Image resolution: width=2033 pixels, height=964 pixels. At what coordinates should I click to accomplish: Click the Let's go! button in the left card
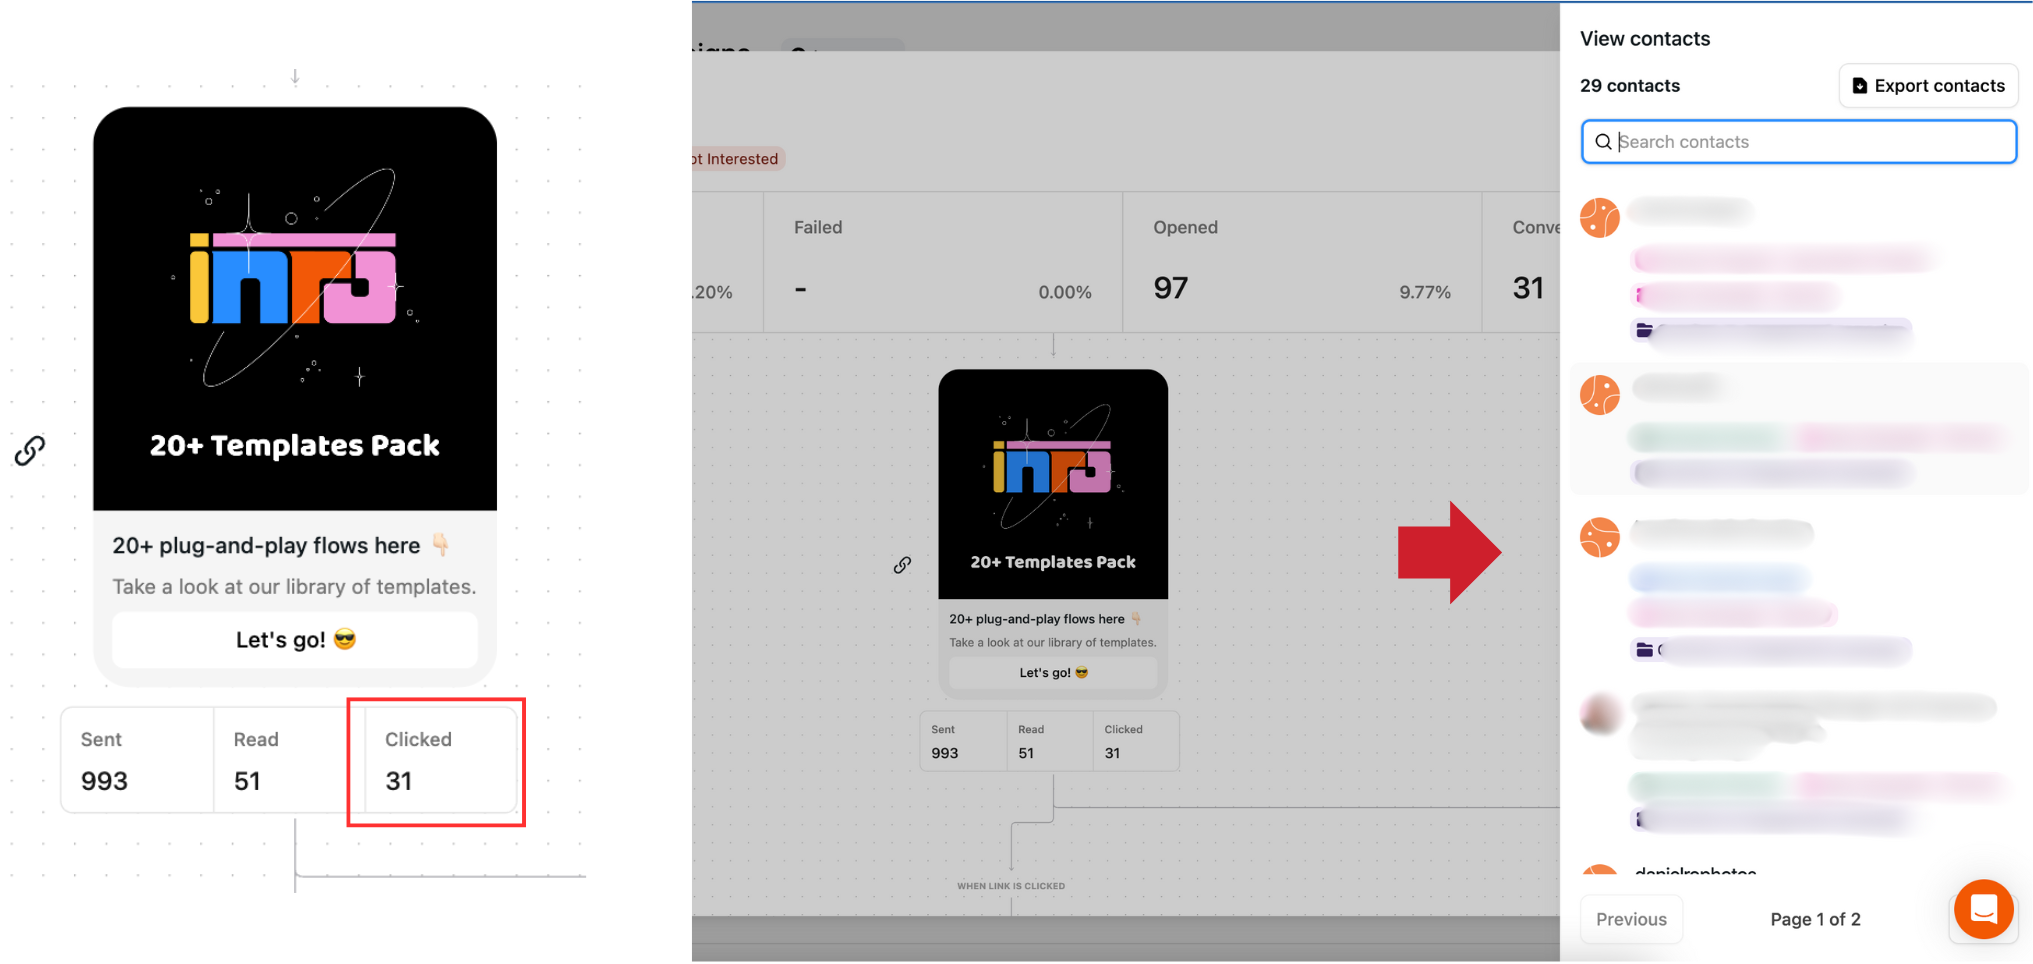click(295, 640)
